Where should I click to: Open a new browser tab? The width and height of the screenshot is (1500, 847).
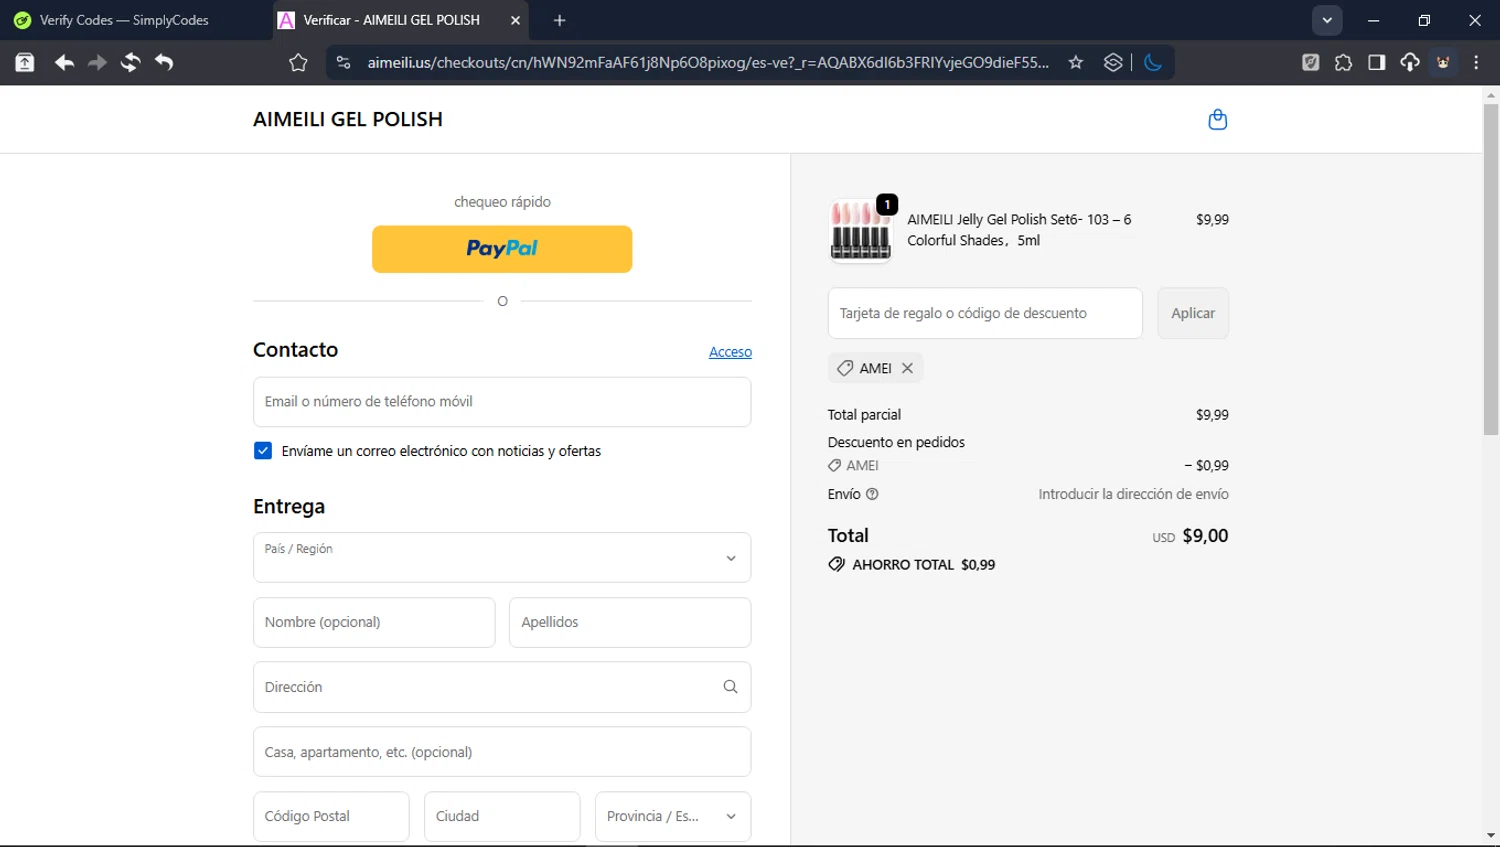tap(559, 20)
